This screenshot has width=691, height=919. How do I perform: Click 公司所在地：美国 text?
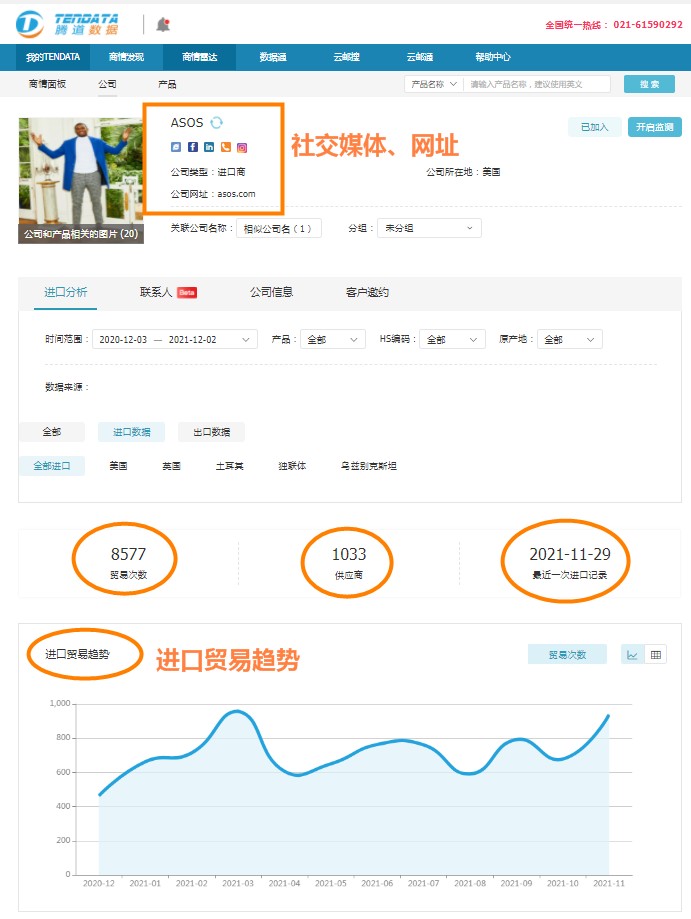click(x=463, y=172)
